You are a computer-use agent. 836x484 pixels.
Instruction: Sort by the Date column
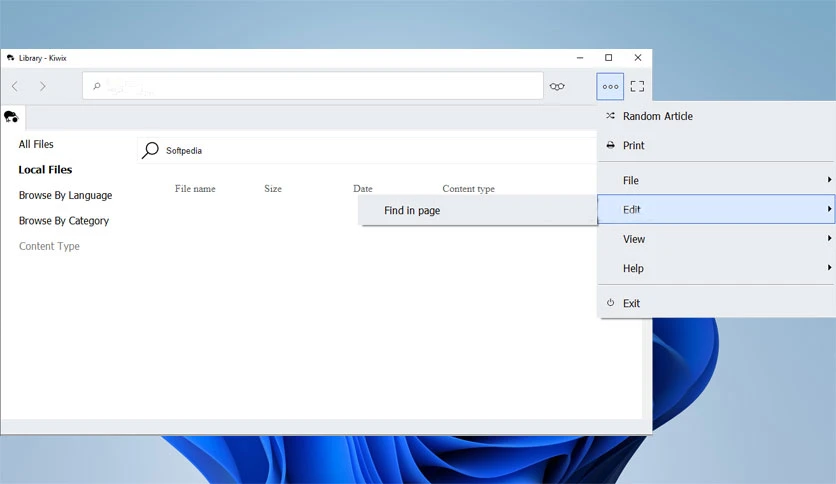coord(363,189)
